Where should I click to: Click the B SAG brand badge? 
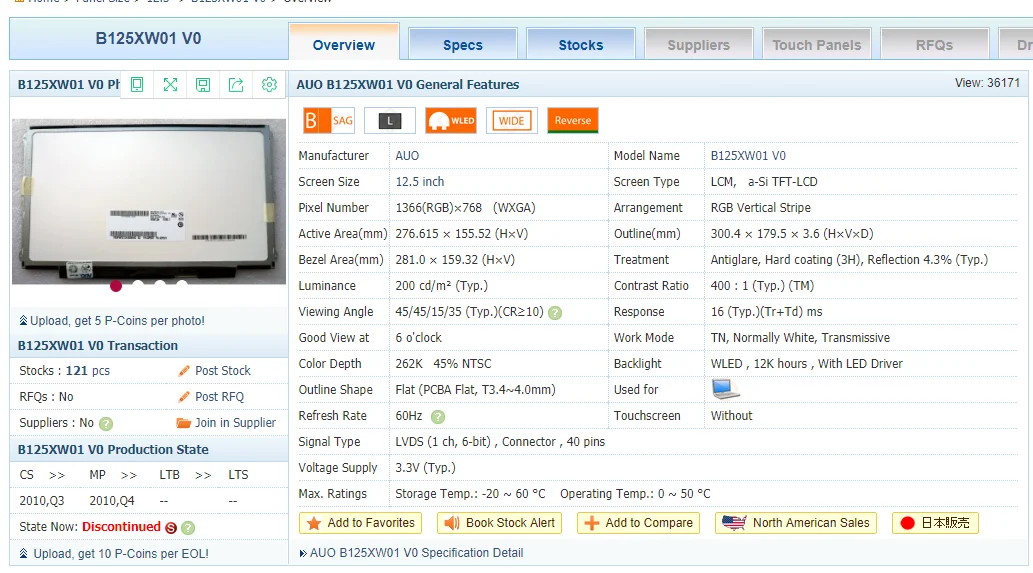(329, 121)
